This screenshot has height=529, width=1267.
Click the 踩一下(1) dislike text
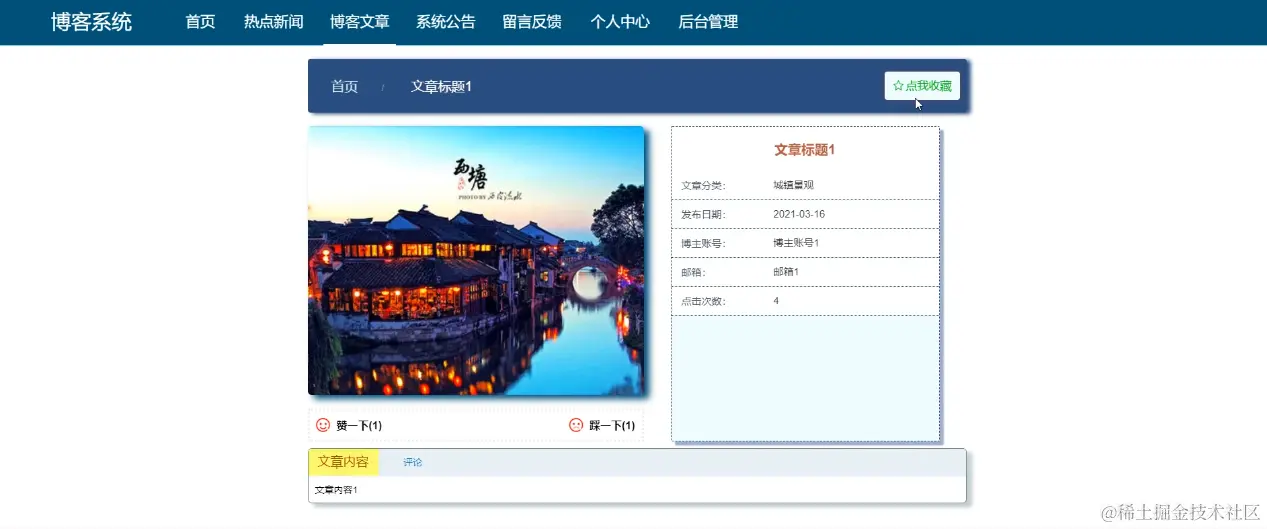click(x=612, y=426)
